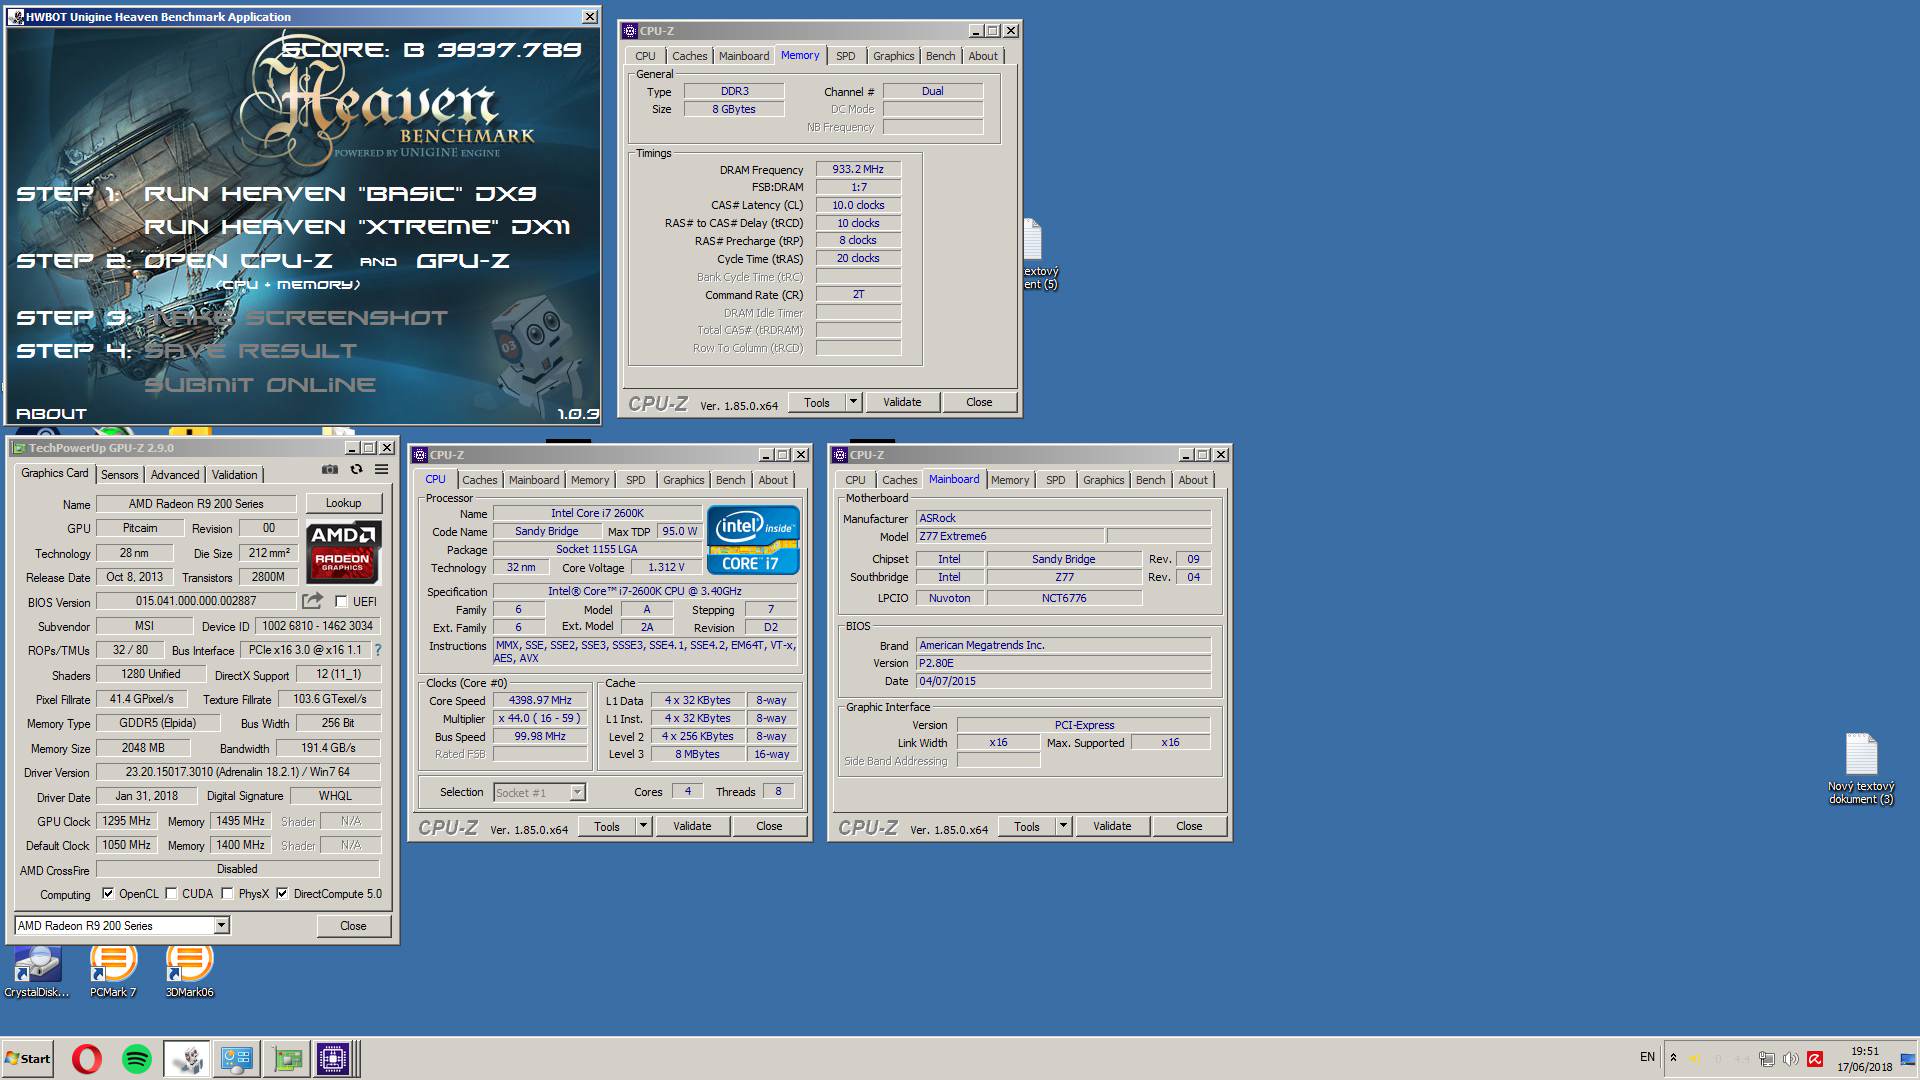1920x1080 pixels.
Task: Click Validate in the CPU-Z CPU window
Action: tap(692, 826)
